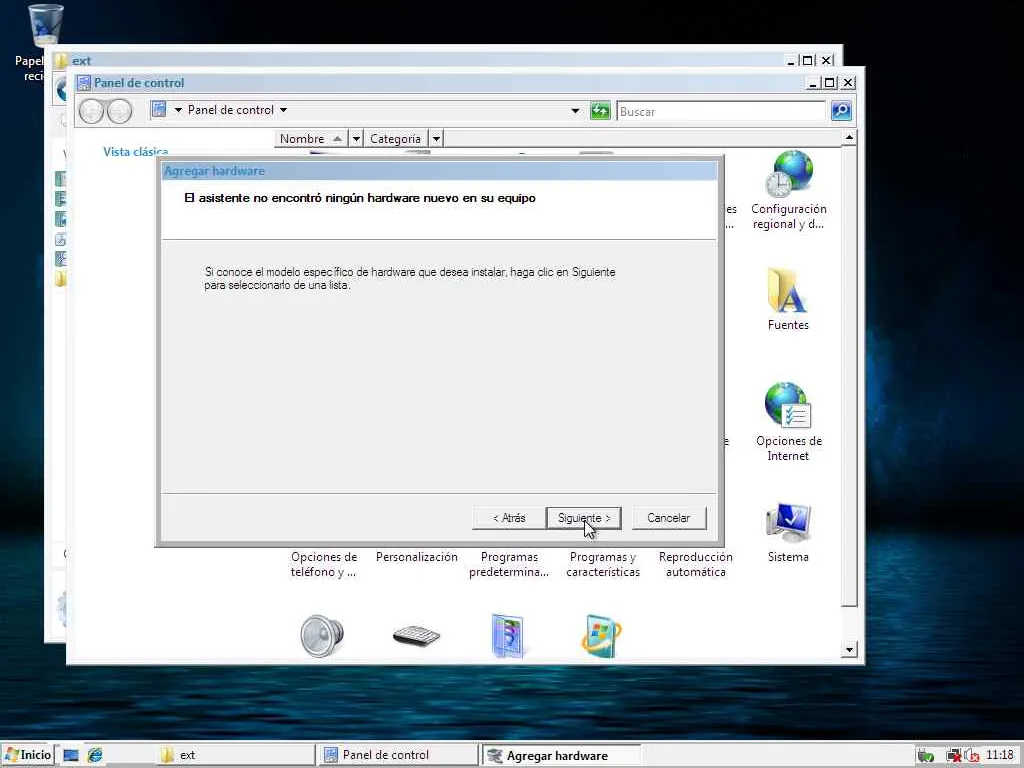The height and width of the screenshot is (768, 1024).
Task: Open Configuración regional icon
Action: pos(788,190)
